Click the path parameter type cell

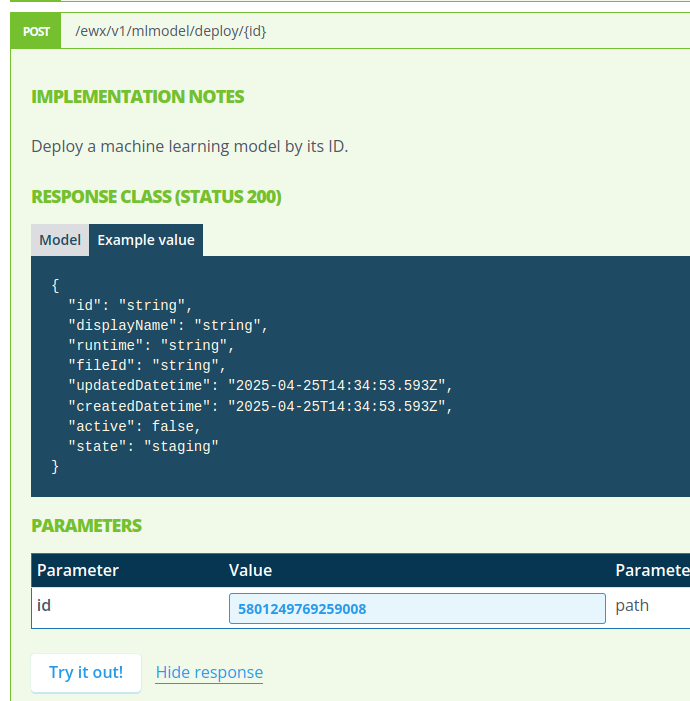click(632, 606)
